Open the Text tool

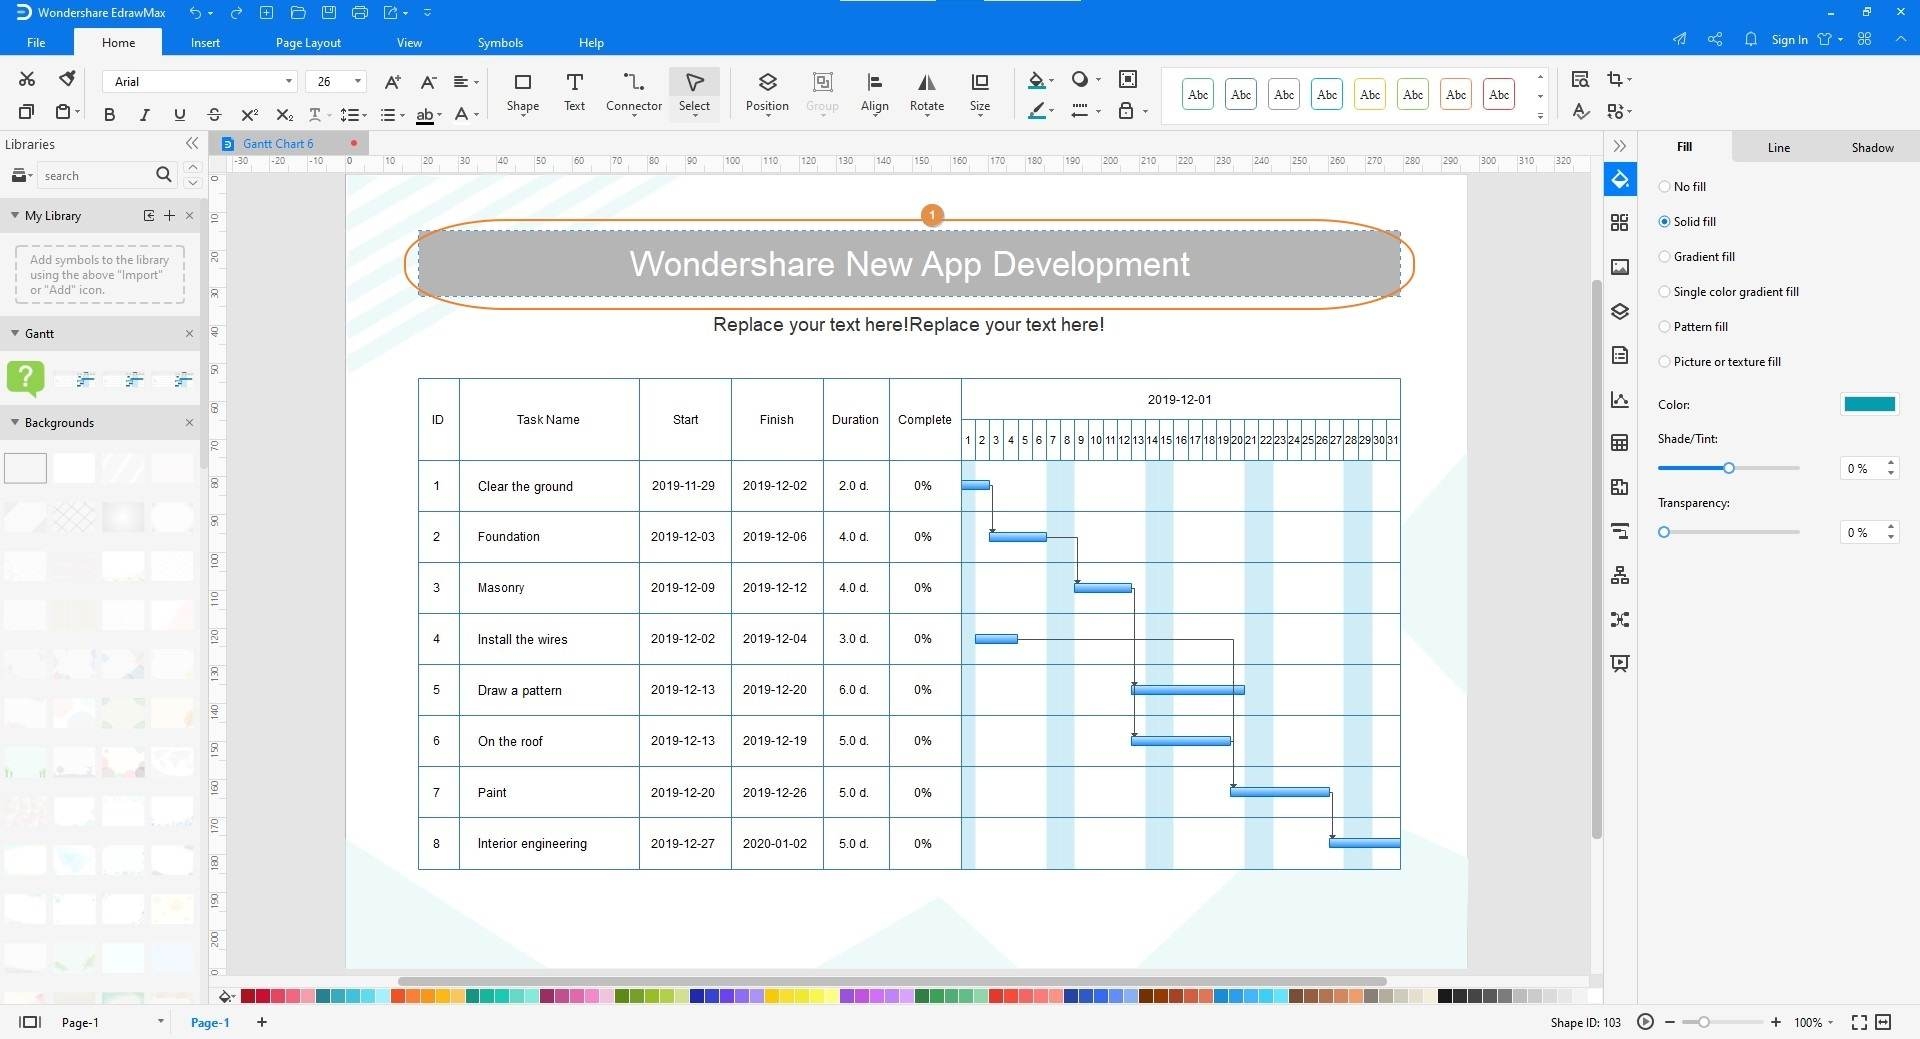click(x=574, y=94)
